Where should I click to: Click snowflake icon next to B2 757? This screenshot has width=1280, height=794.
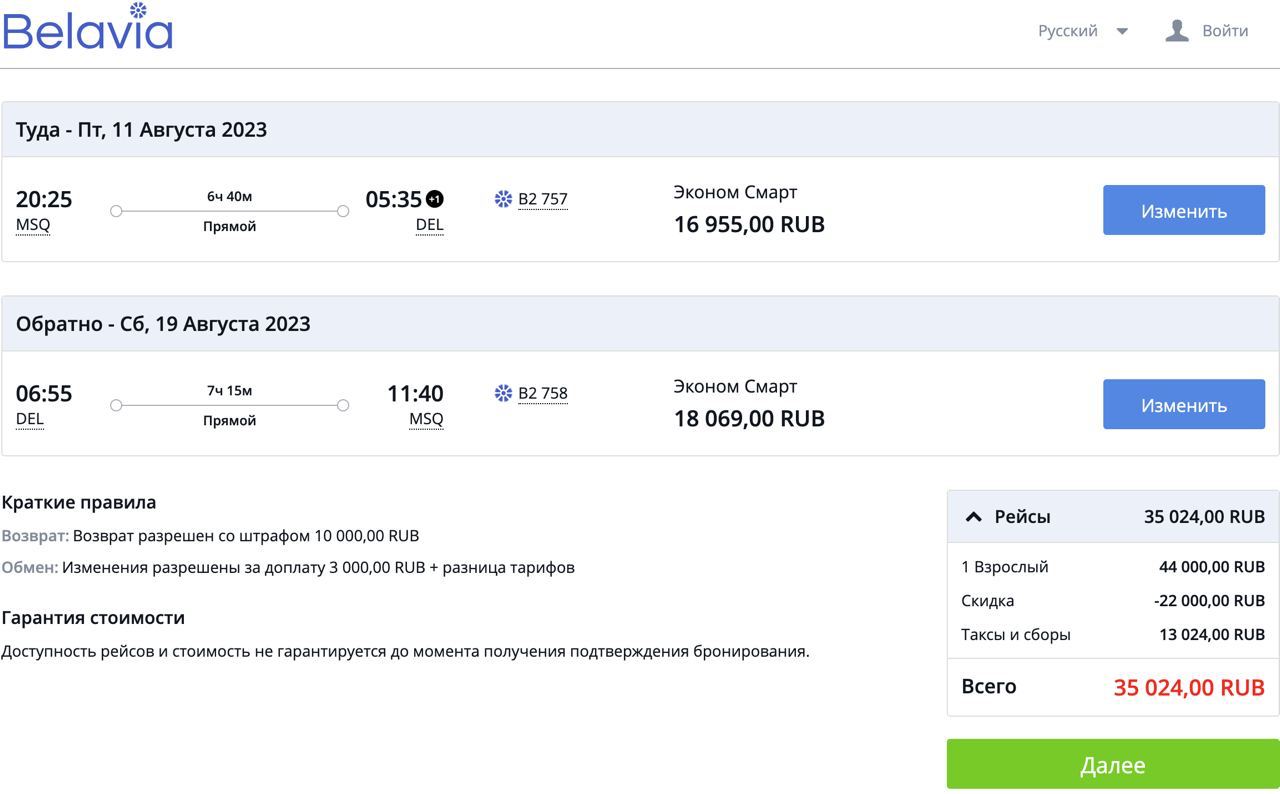(503, 199)
